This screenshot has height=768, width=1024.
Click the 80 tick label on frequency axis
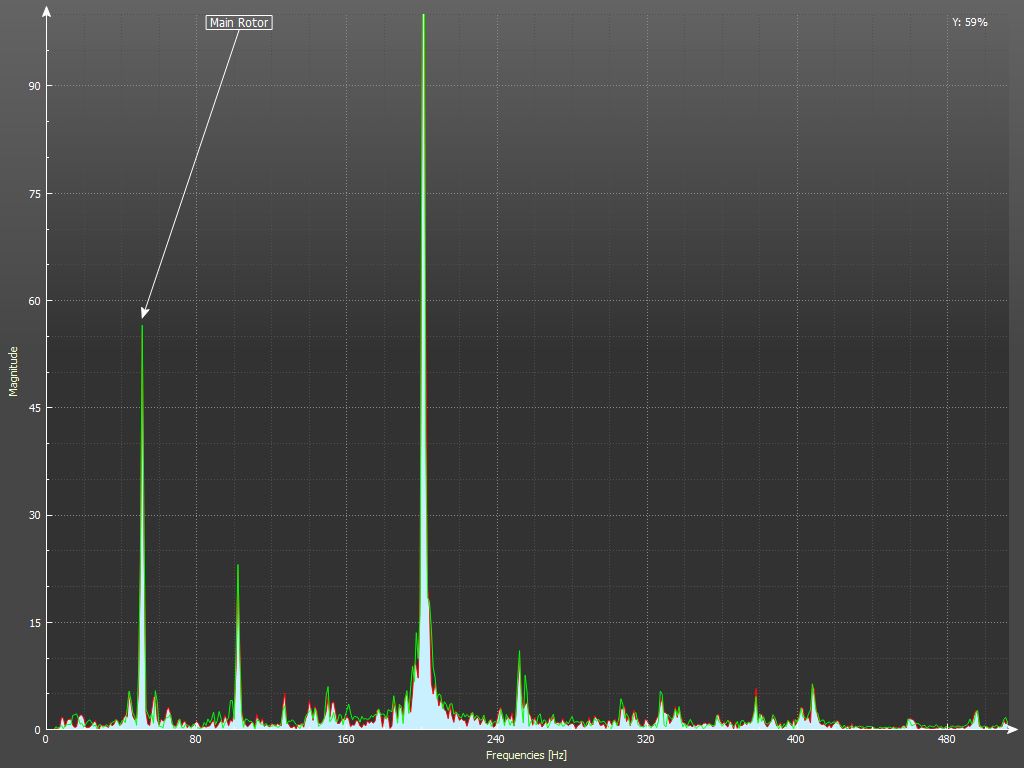195,741
